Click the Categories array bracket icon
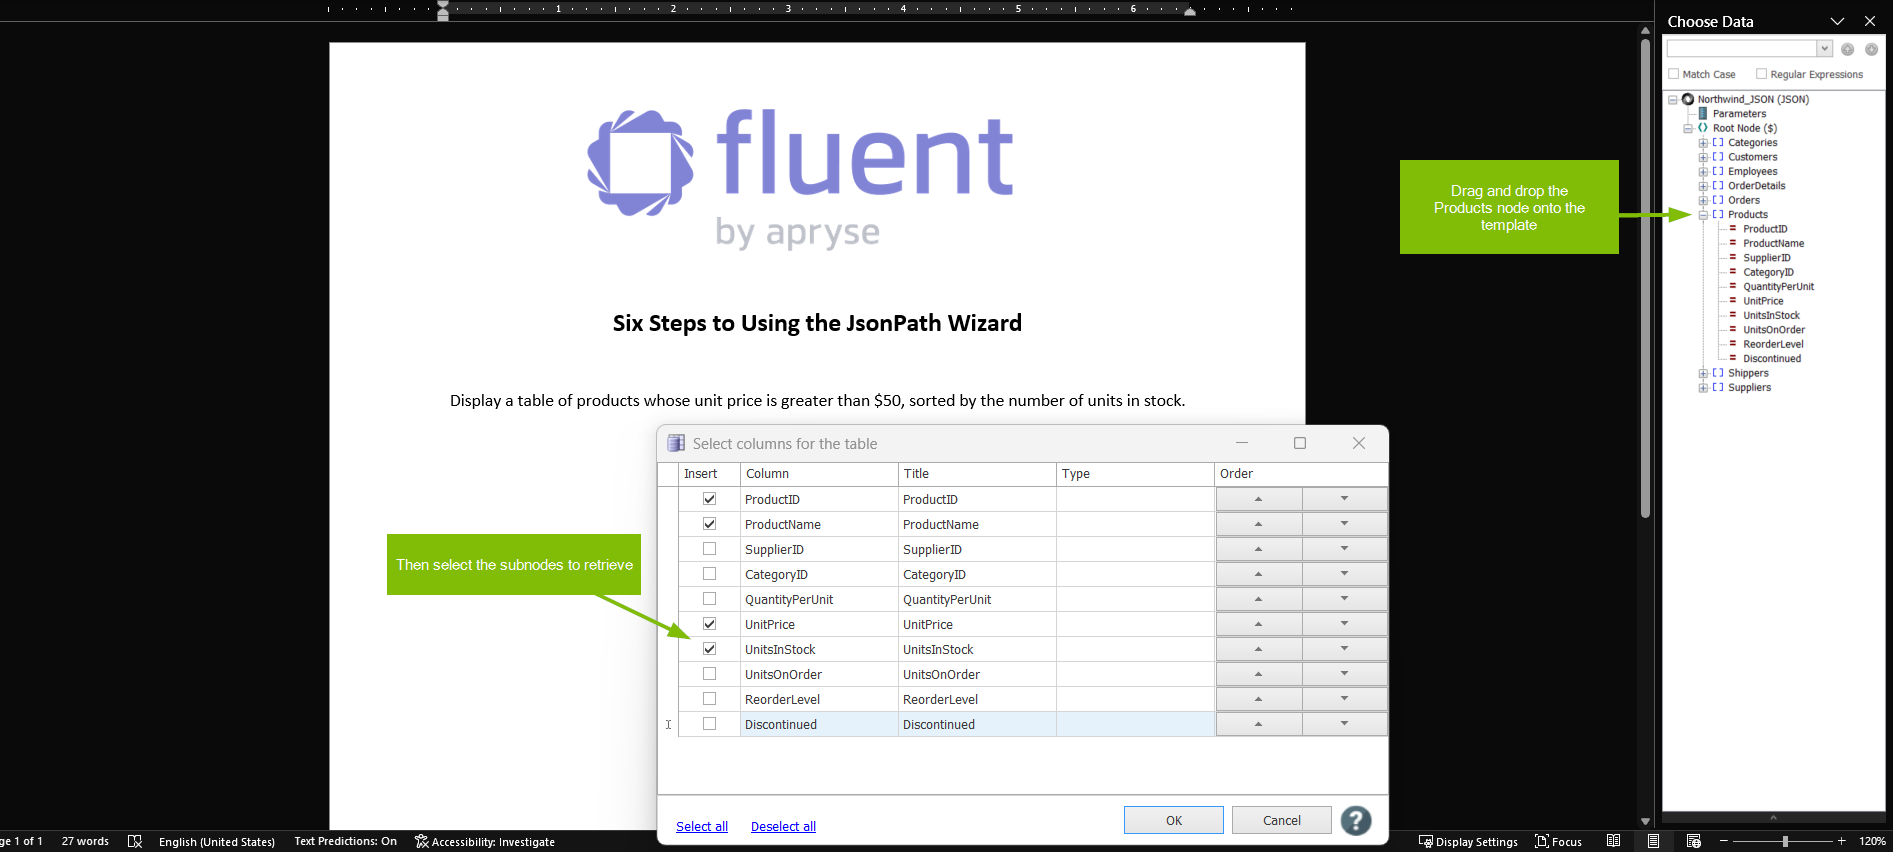Screen dimensions: 1893x852 pyautogui.click(x=1718, y=142)
